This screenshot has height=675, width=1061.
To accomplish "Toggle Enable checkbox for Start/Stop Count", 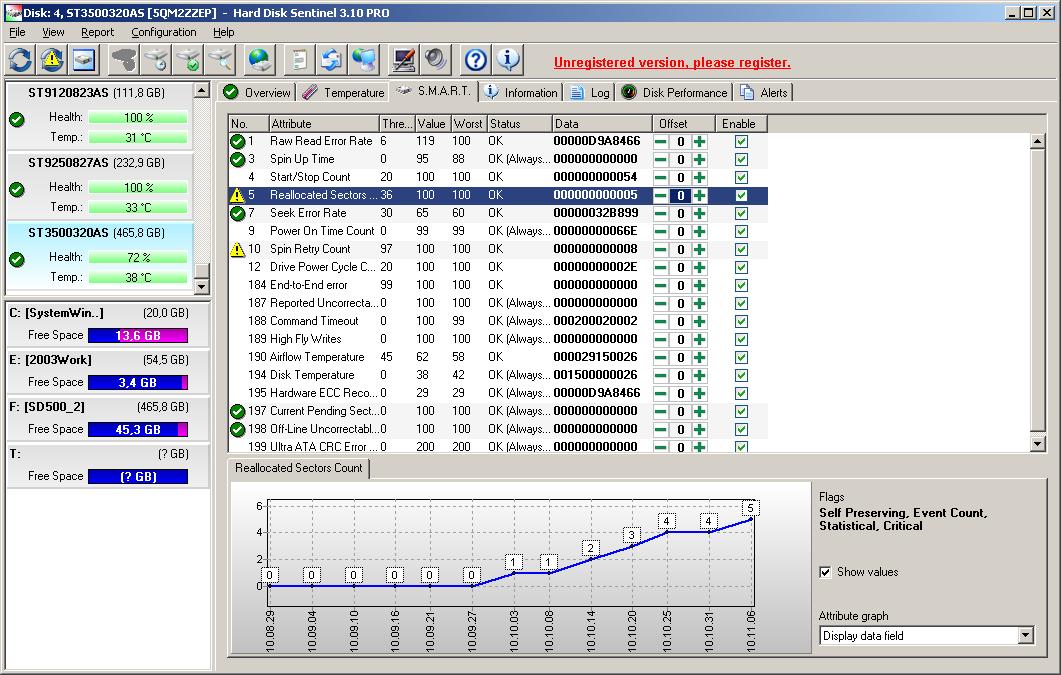I will pos(742,177).
